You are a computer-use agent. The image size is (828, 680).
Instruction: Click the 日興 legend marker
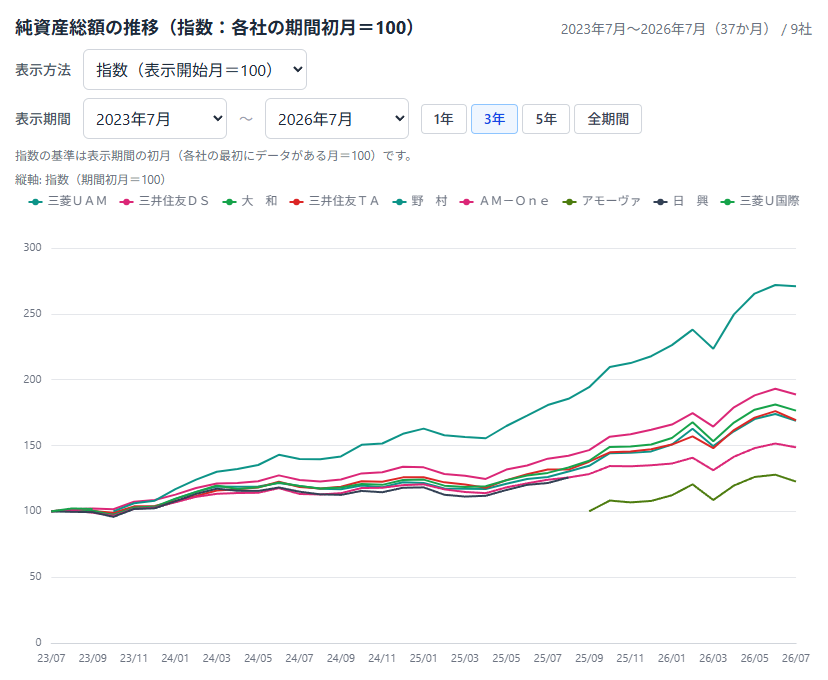pos(661,202)
